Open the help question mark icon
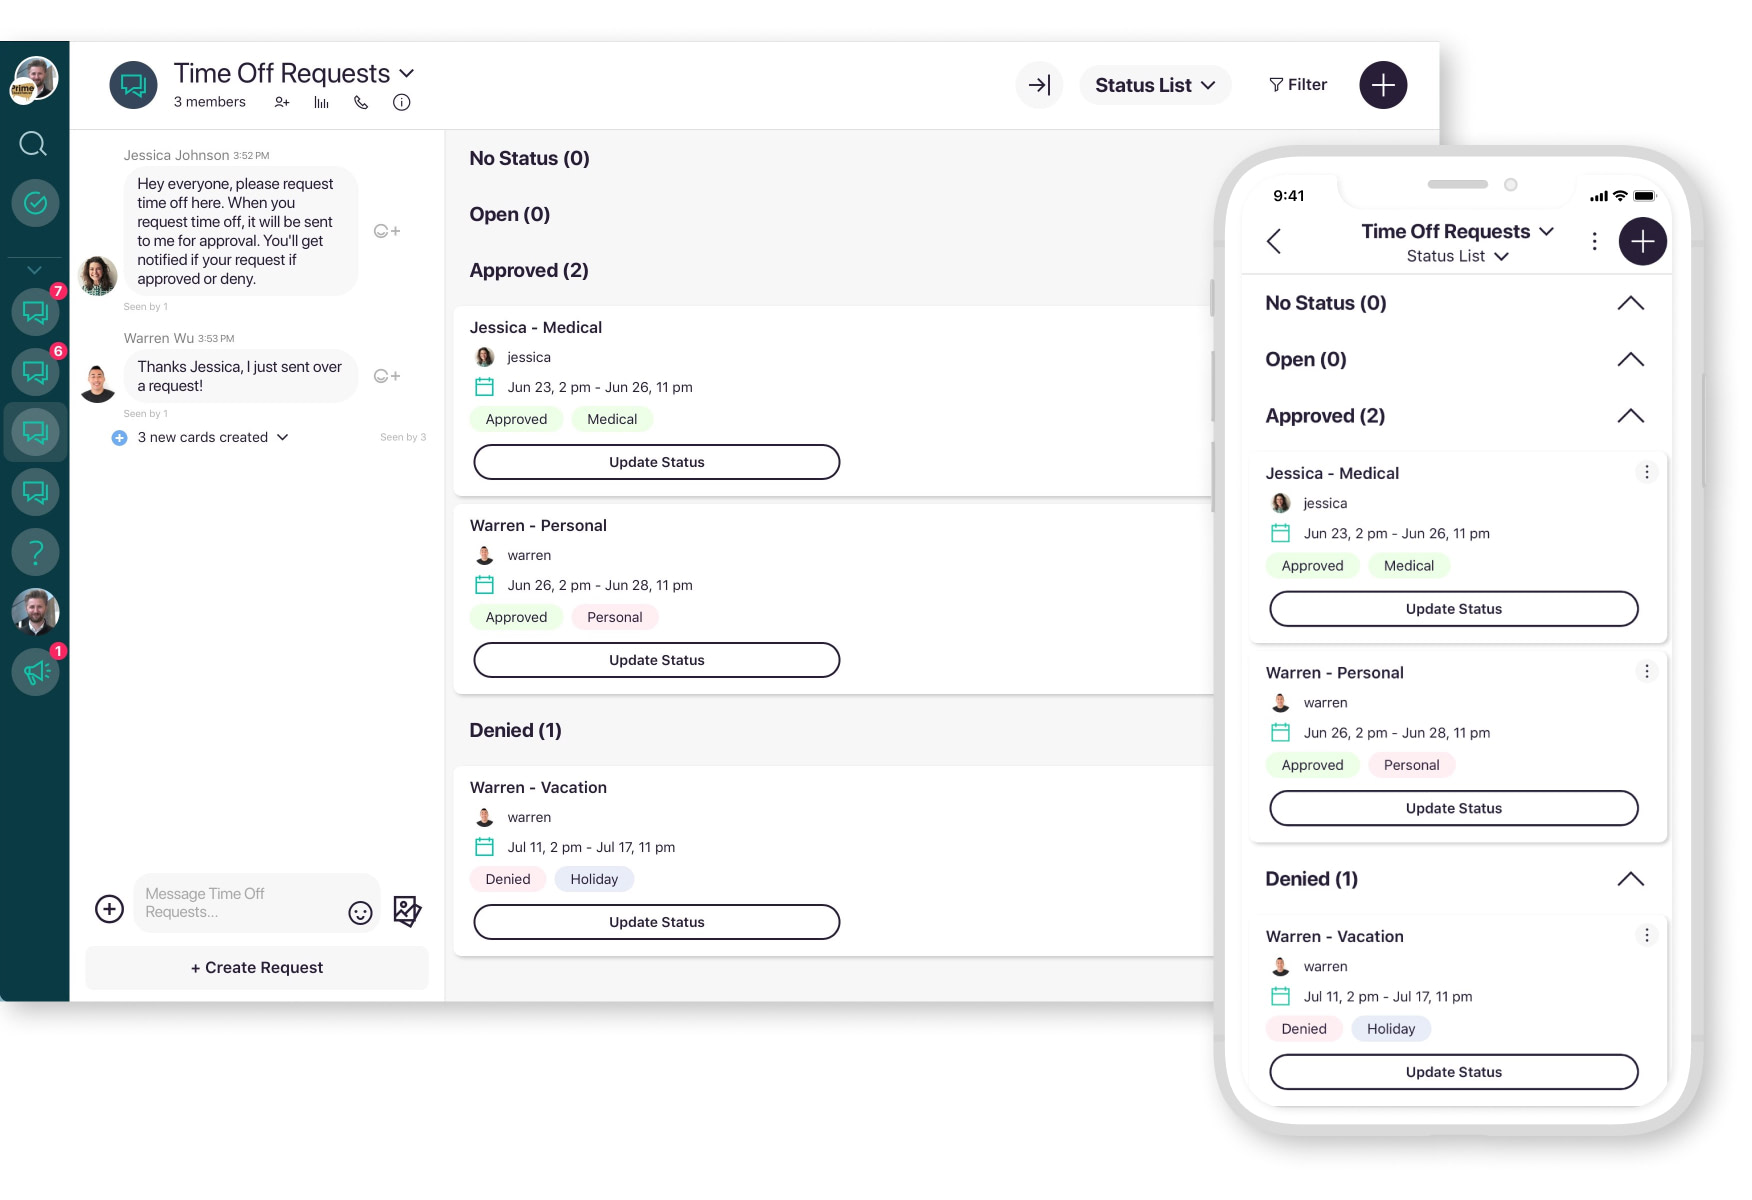Viewport: 1752px width, 1200px height. (x=35, y=552)
